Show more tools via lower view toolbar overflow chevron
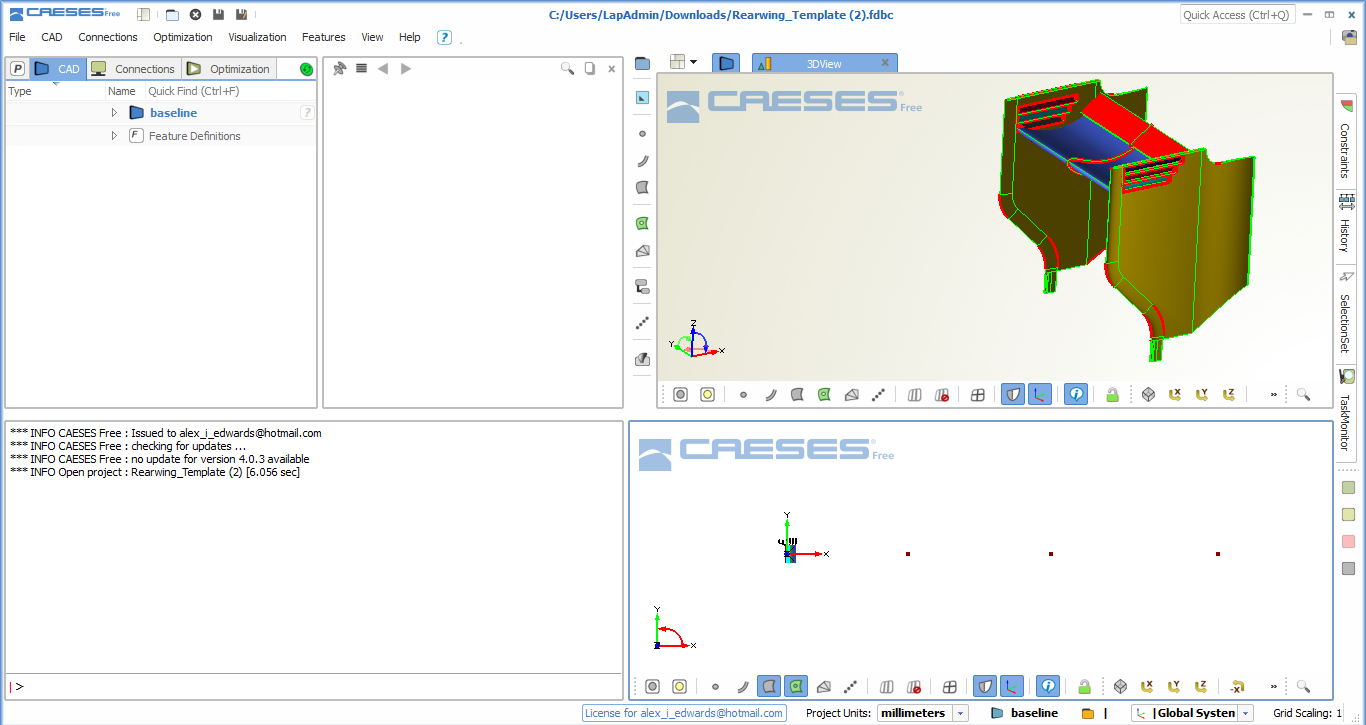The image size is (1366, 725). coord(1274,686)
